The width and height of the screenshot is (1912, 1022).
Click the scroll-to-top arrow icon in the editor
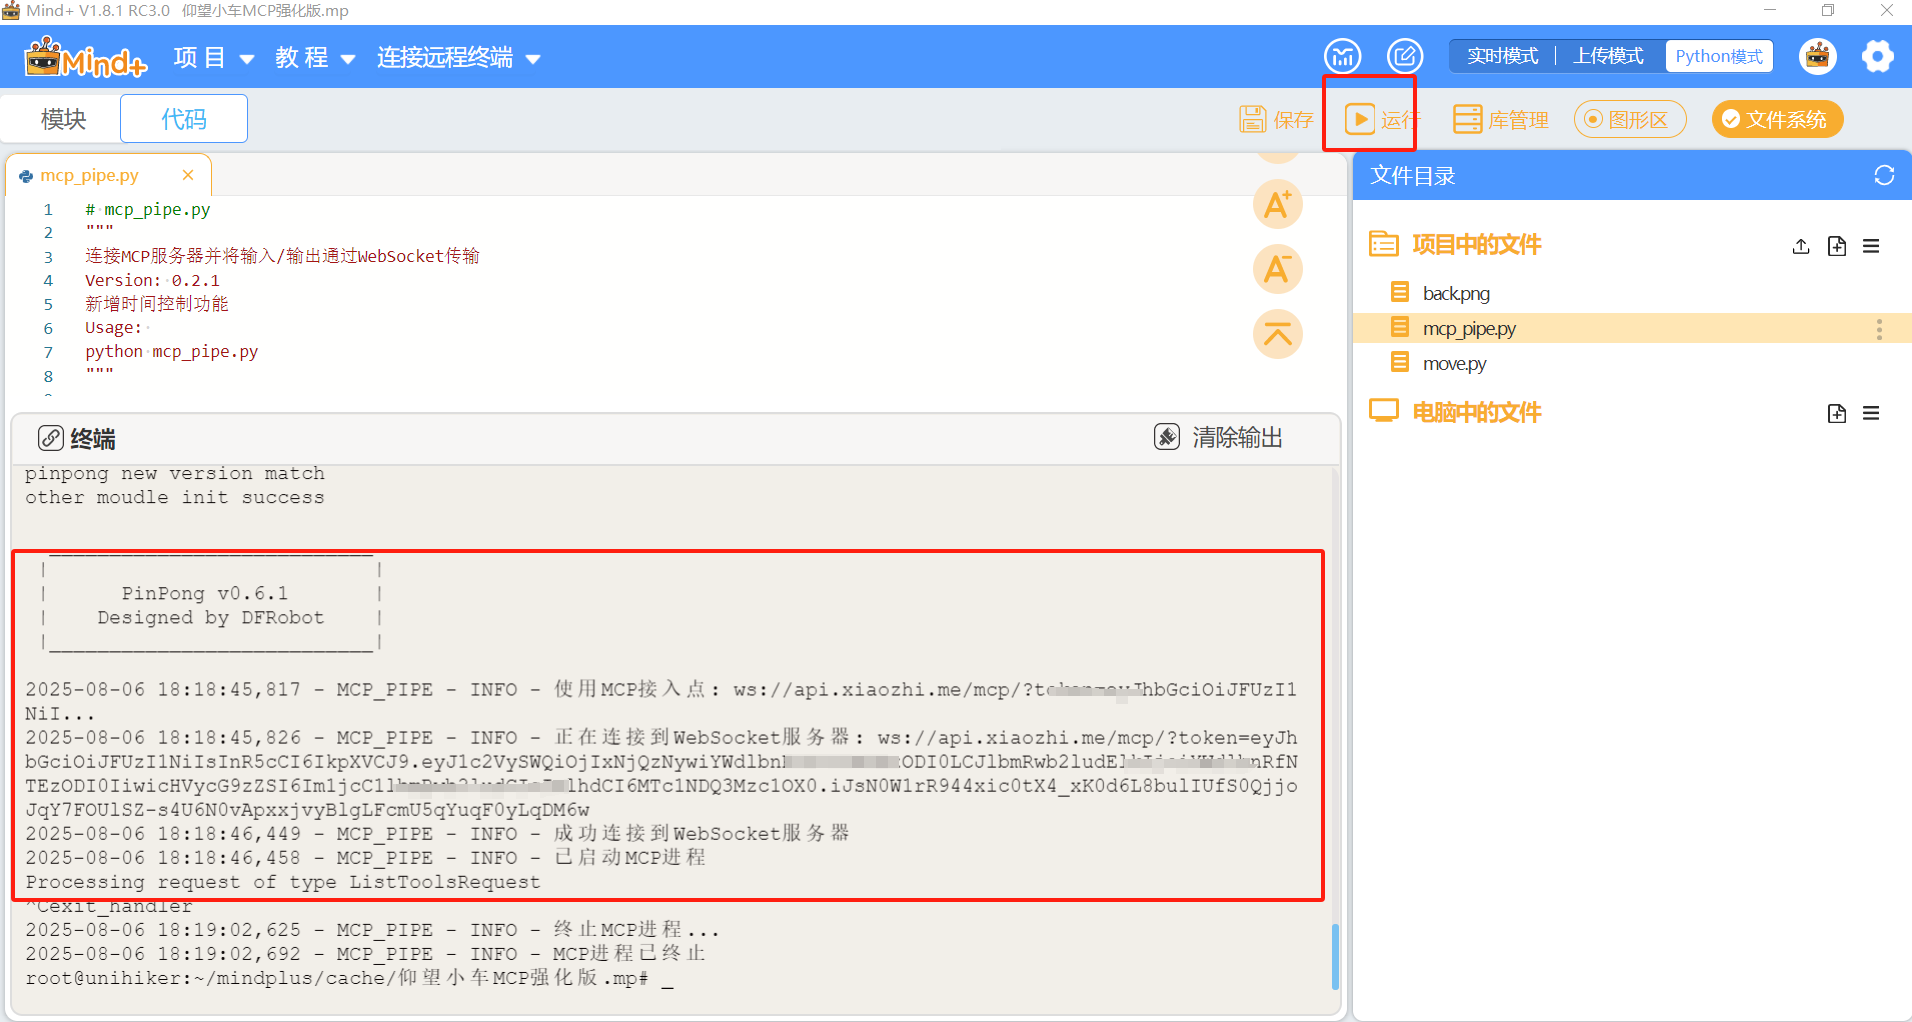[x=1278, y=333]
